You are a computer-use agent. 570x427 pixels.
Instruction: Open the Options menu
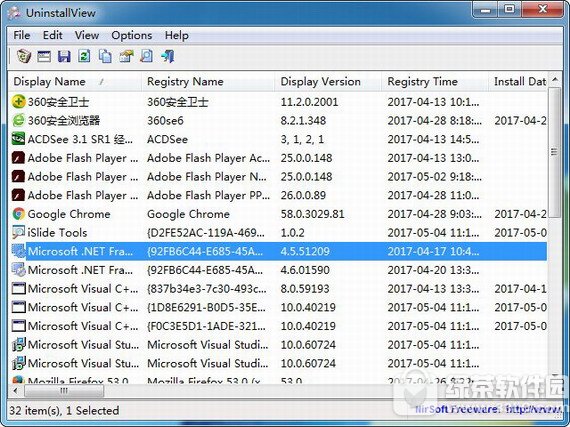point(132,35)
